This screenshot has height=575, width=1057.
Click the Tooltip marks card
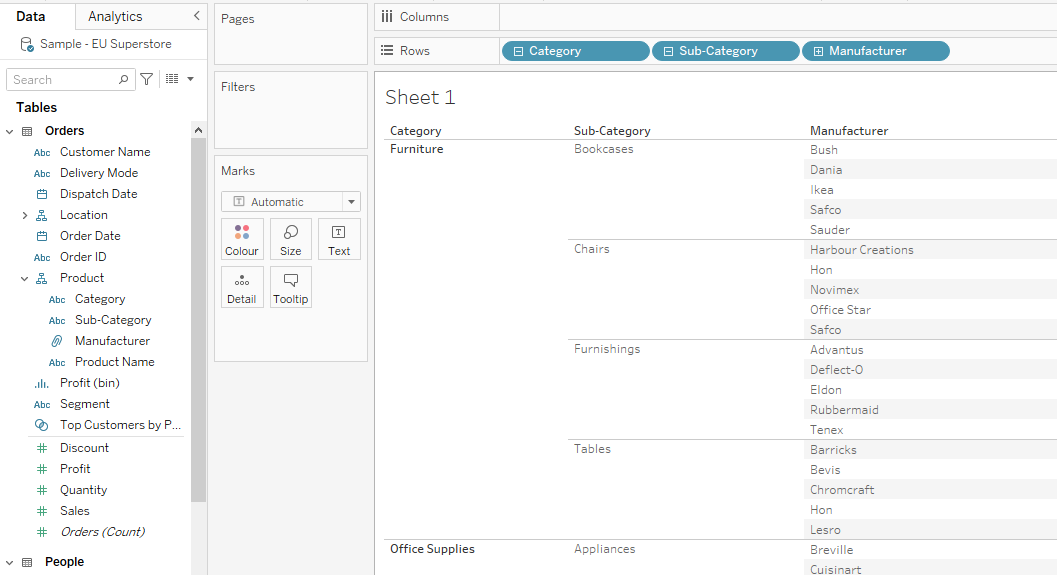click(291, 287)
